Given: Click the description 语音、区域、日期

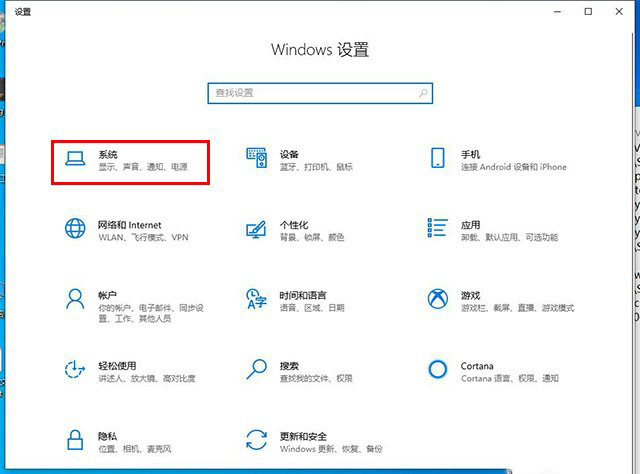Looking at the screenshot, I should pyautogui.click(x=312, y=307).
